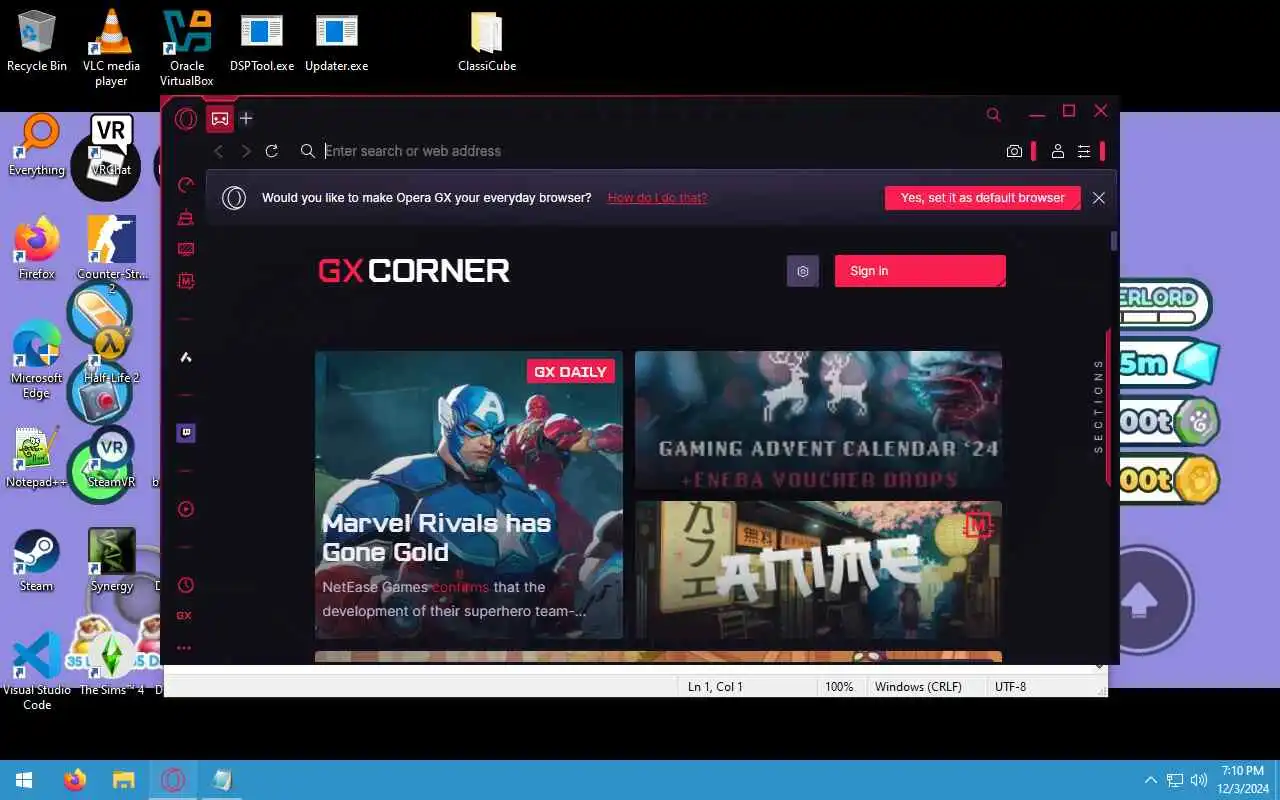The height and width of the screenshot is (800, 1280).
Task: Open File Explorer from the taskbar
Action: (x=123, y=780)
